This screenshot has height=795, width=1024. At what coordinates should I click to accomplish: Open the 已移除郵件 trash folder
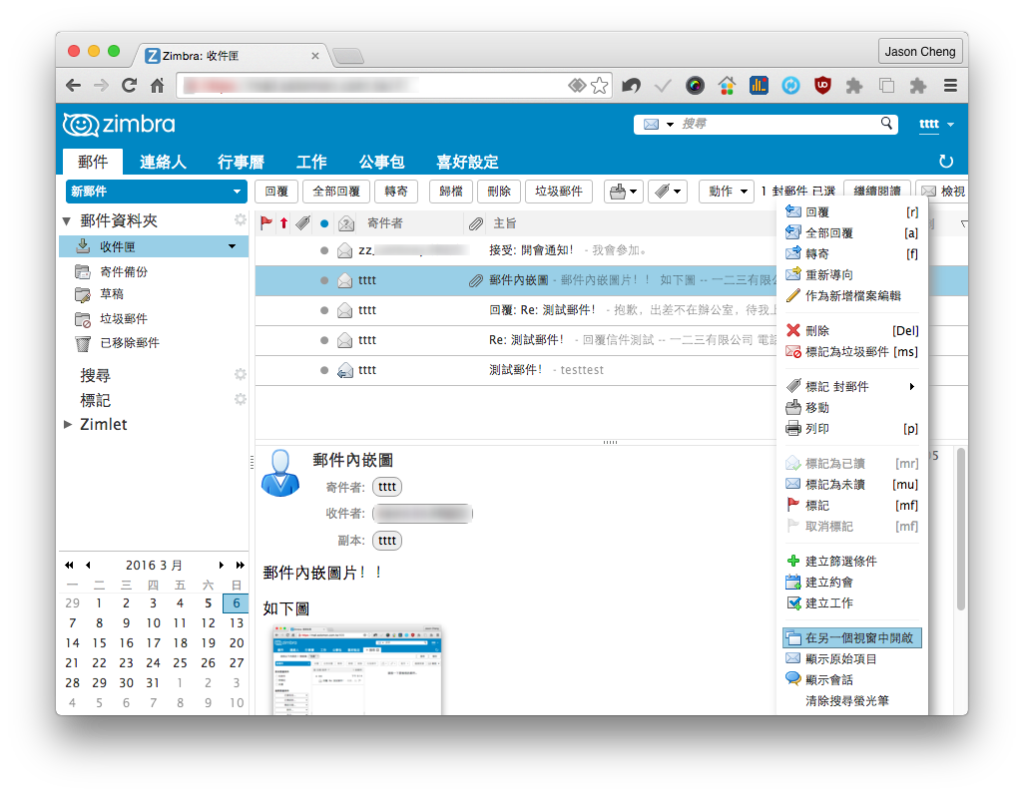point(129,343)
